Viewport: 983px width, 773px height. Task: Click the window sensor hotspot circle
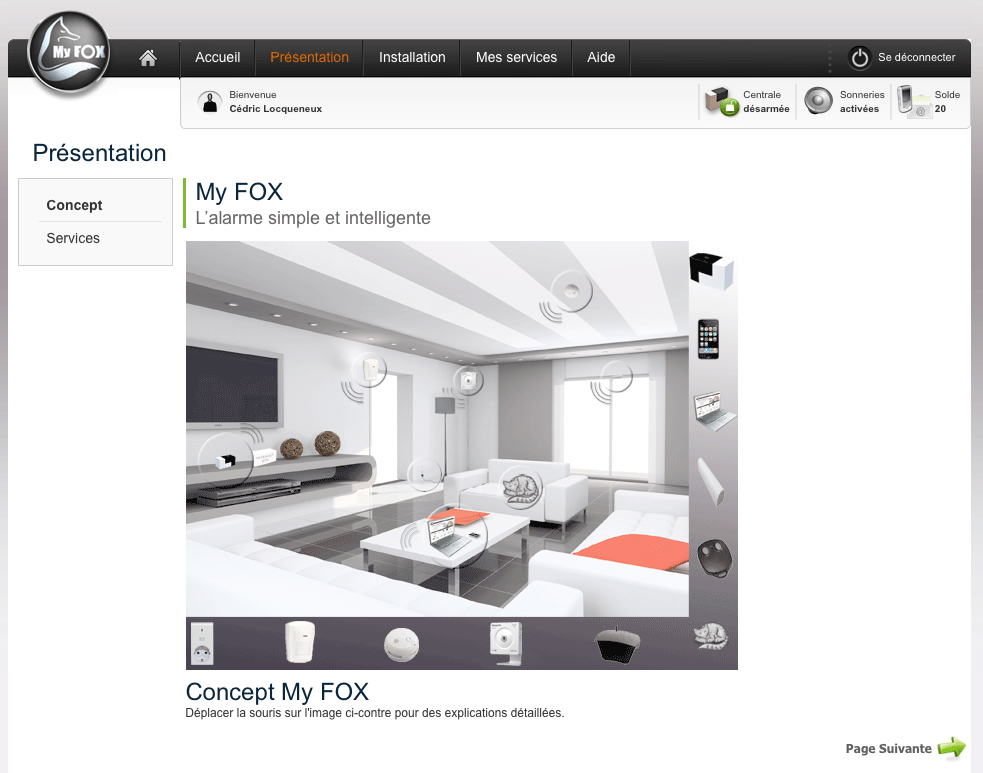(x=616, y=377)
